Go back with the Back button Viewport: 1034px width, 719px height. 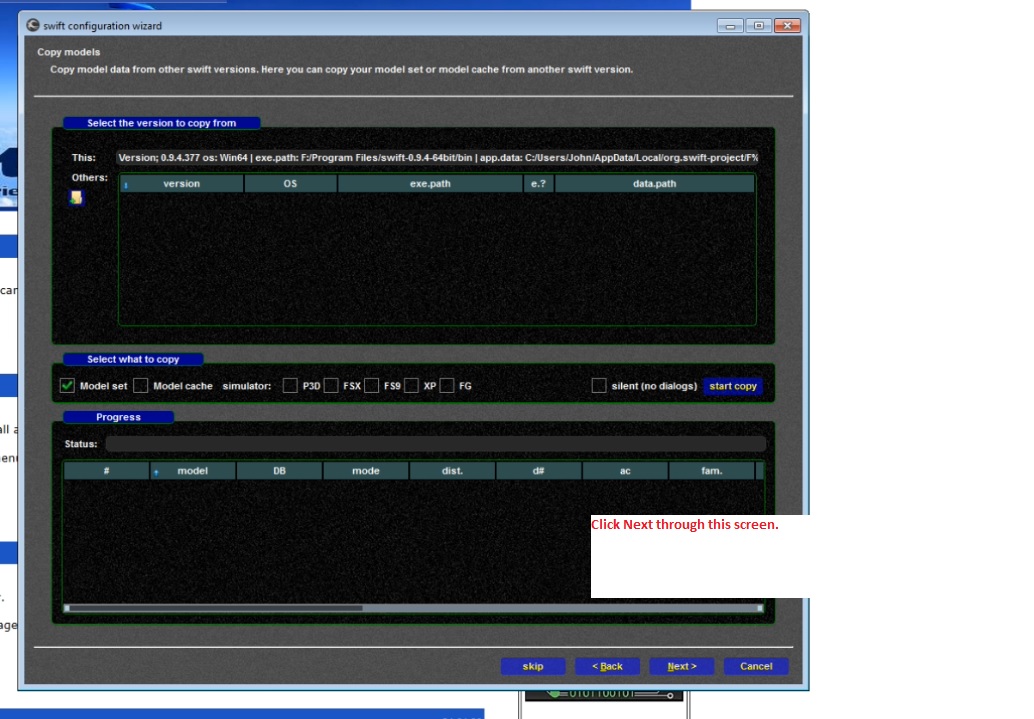(607, 666)
